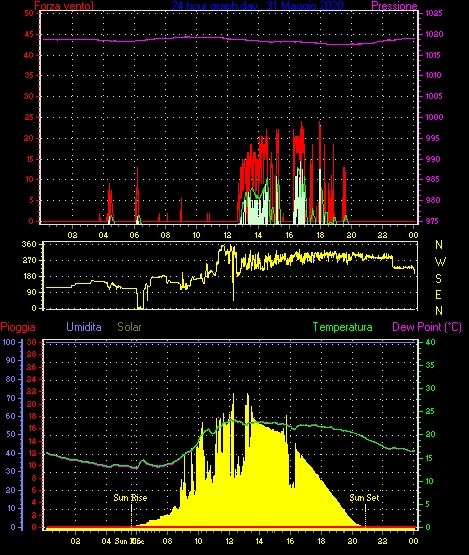The image size is (469, 555).
Task: Click the 100 humidity axis value
Action: pyautogui.click(x=9, y=342)
